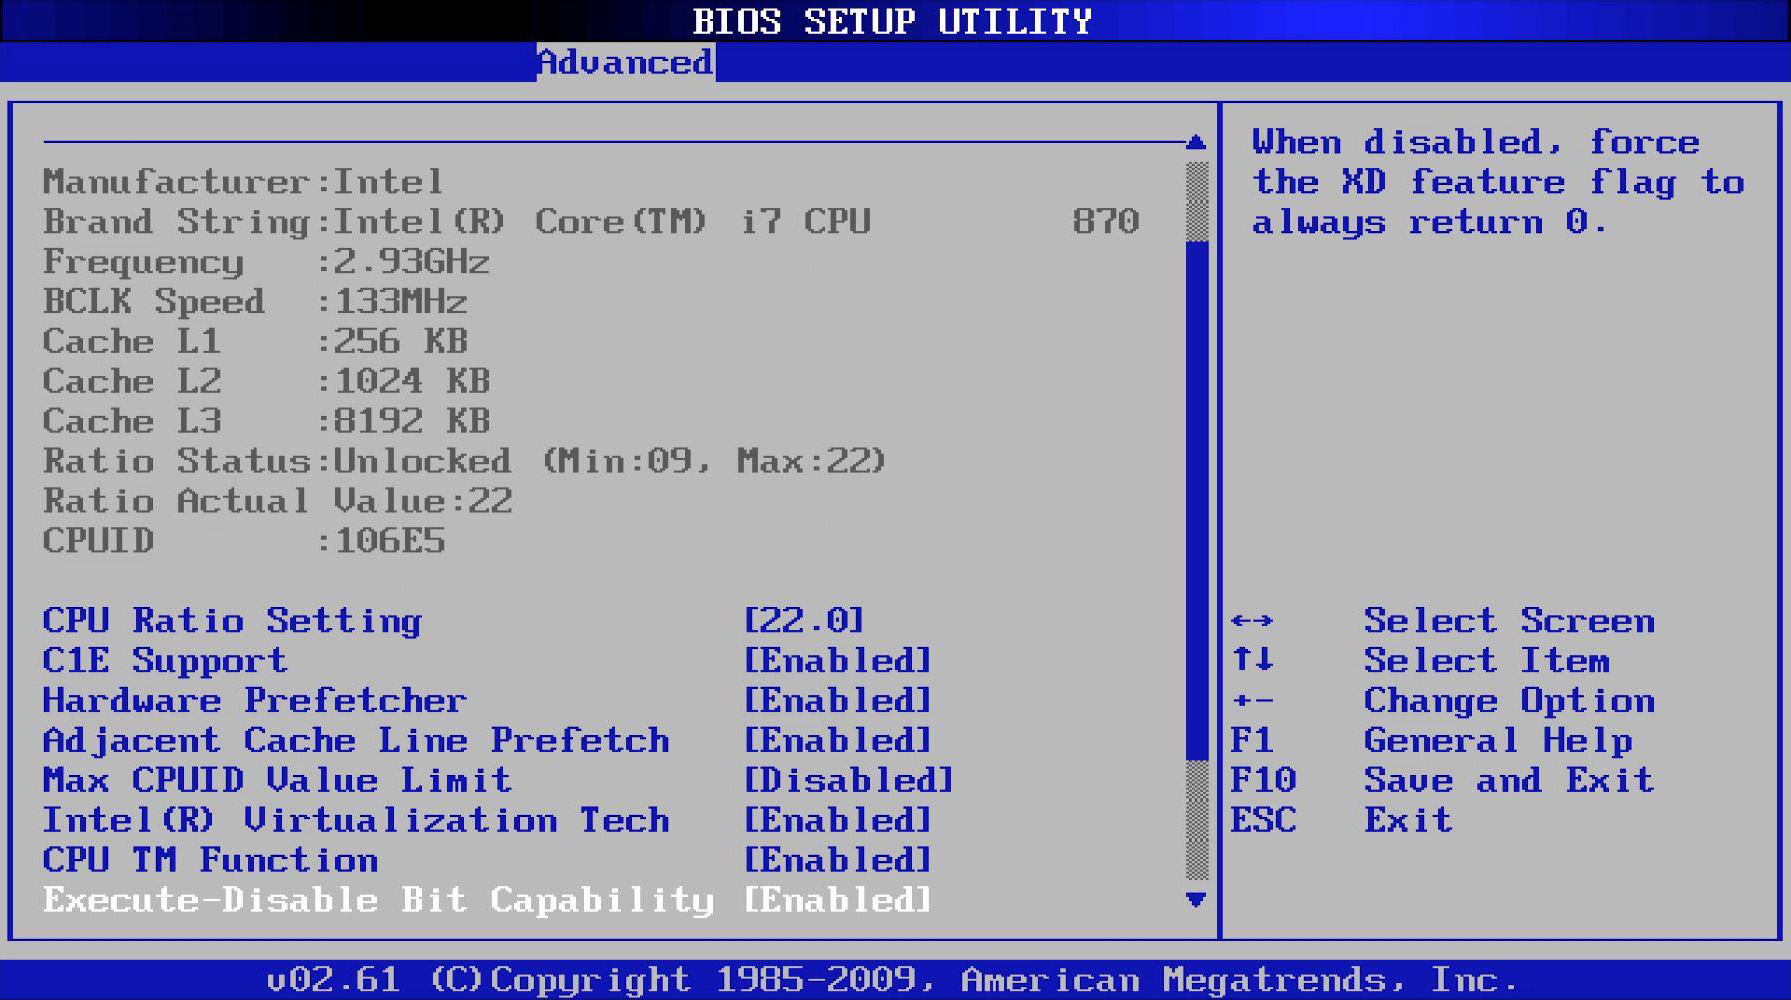1791x1000 pixels.
Task: Click the Cache L1 :256 KB line
Action: tap(255, 342)
